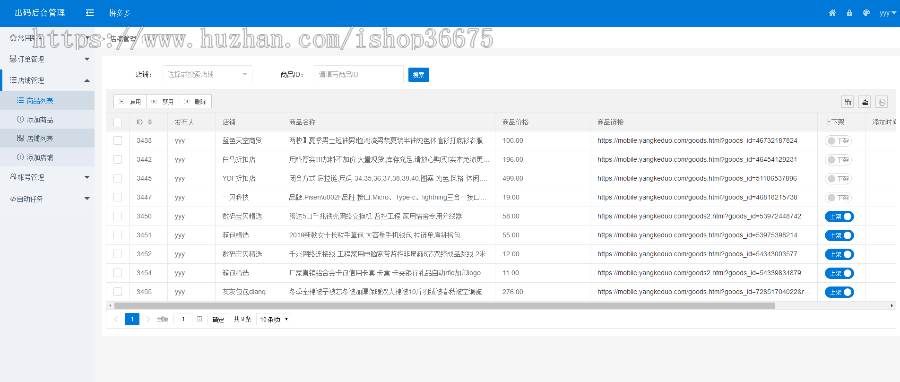Expand the 自动任务 sidebar section
Image resolution: width=900 pixels, height=382 pixels.
(x=47, y=199)
